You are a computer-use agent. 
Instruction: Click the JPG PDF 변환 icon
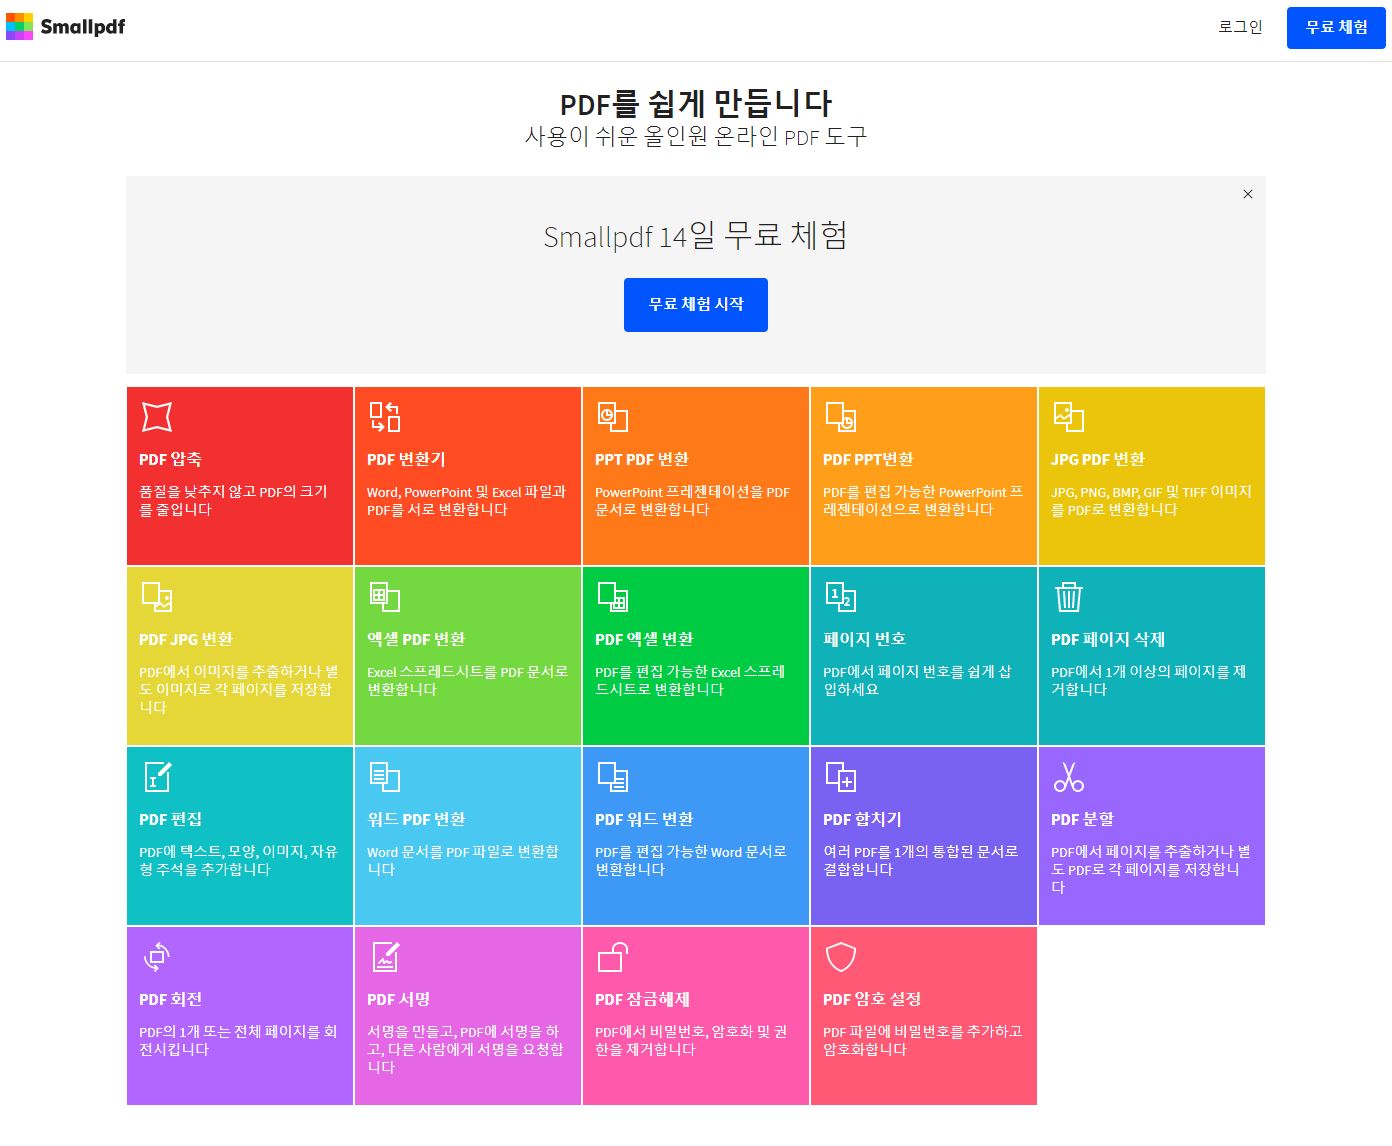[1069, 417]
